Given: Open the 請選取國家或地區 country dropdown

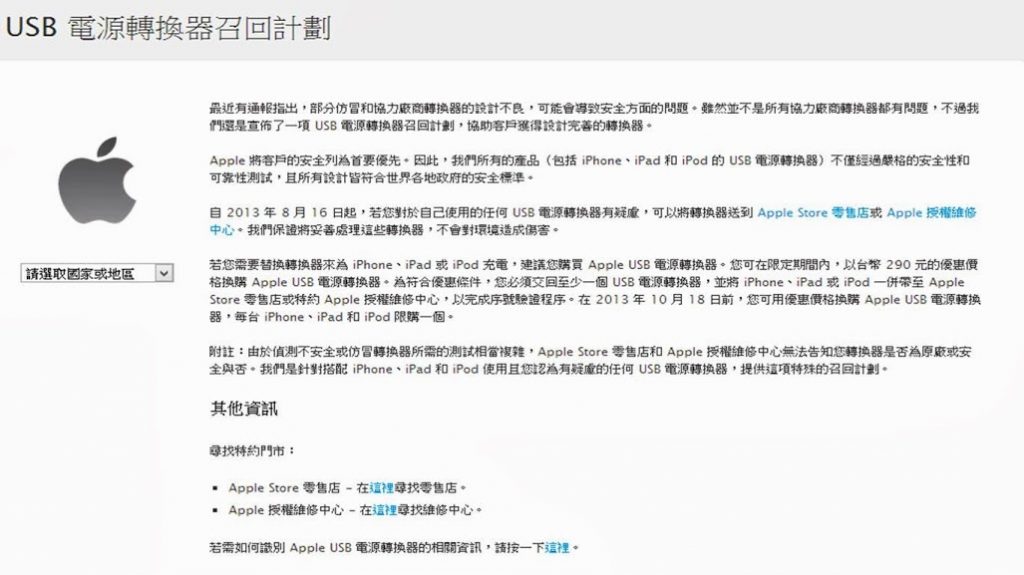Looking at the screenshot, I should click(x=97, y=273).
